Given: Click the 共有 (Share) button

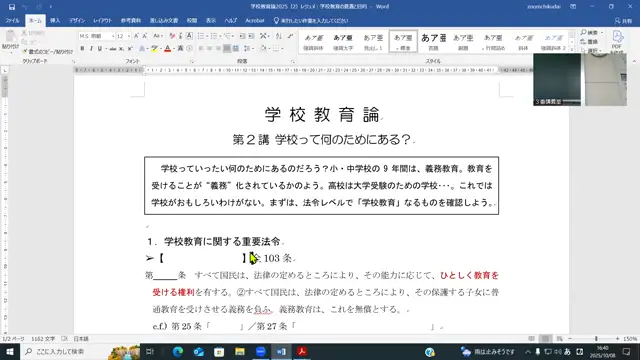Looking at the screenshot, I should coord(623,21).
